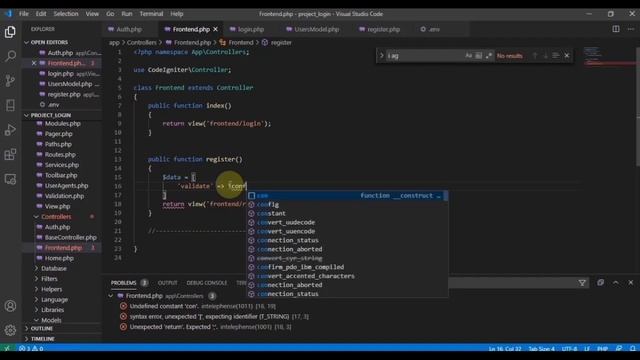Select 'constant' autocomplete suggestion

pyautogui.click(x=347, y=213)
